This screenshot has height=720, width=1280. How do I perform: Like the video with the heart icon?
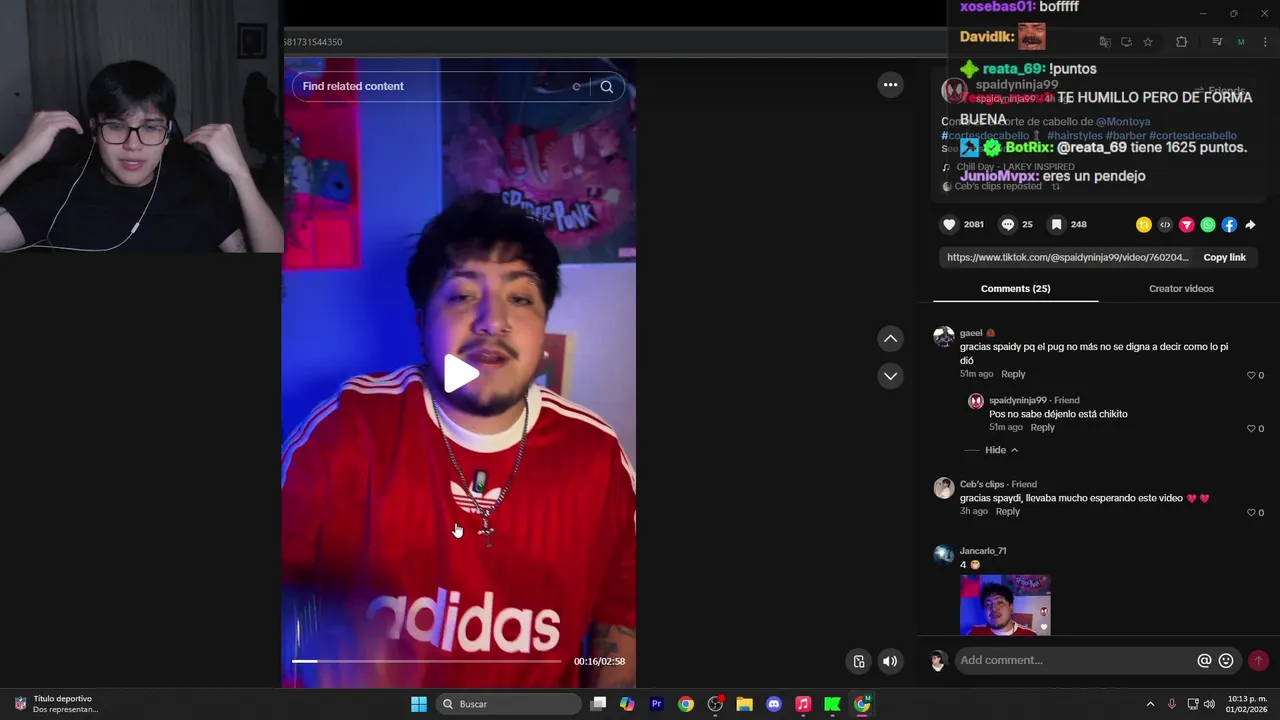coord(949,225)
